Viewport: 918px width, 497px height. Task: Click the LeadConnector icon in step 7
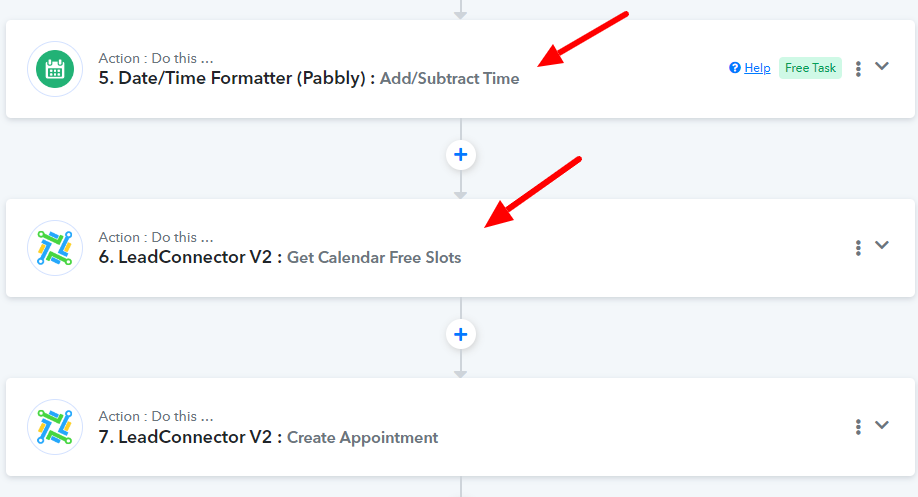click(55, 427)
